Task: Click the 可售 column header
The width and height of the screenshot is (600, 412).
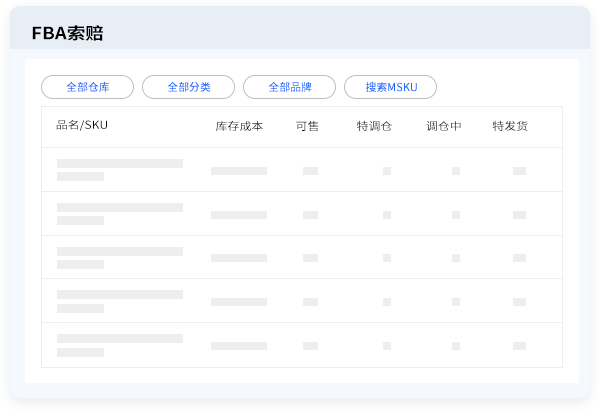Action: click(x=307, y=126)
